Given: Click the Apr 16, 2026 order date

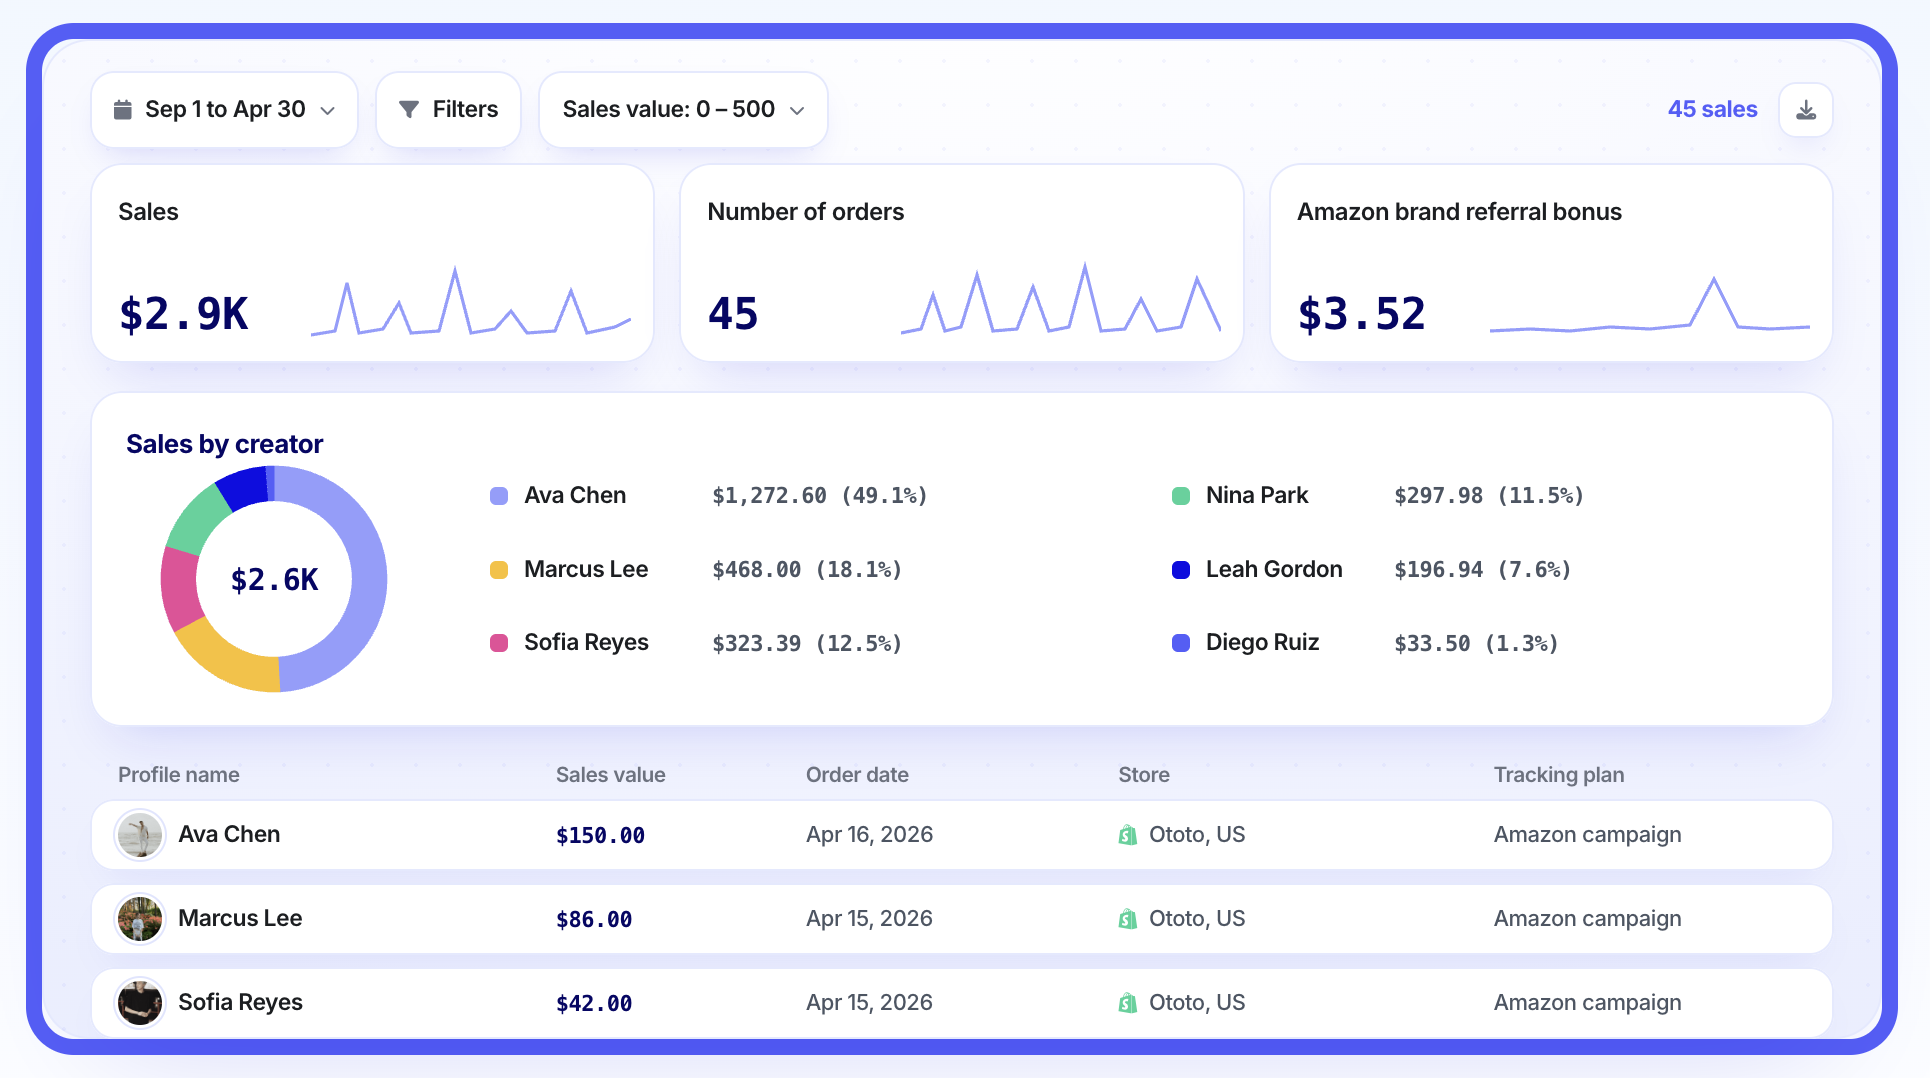Looking at the screenshot, I should click(870, 835).
